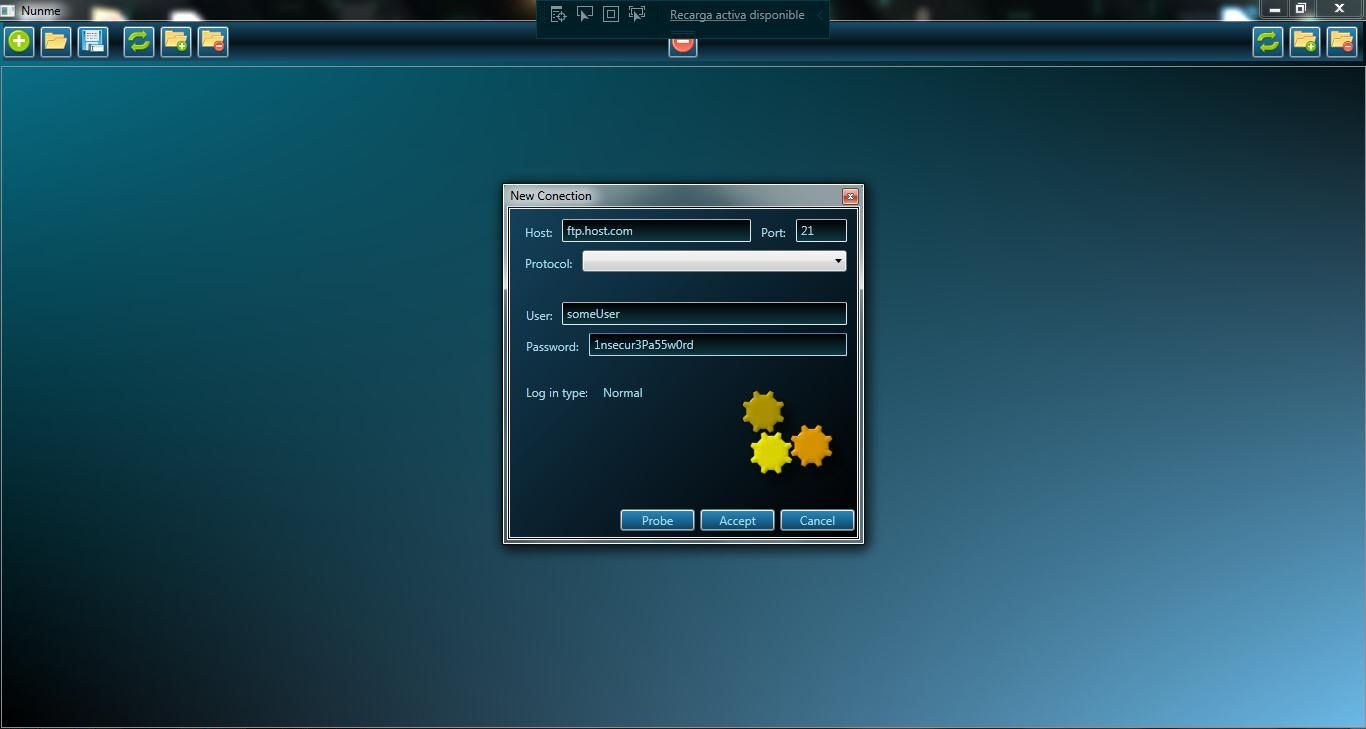Click the add-folder icon in the right toolbar
The image size is (1366, 729).
1305,42
